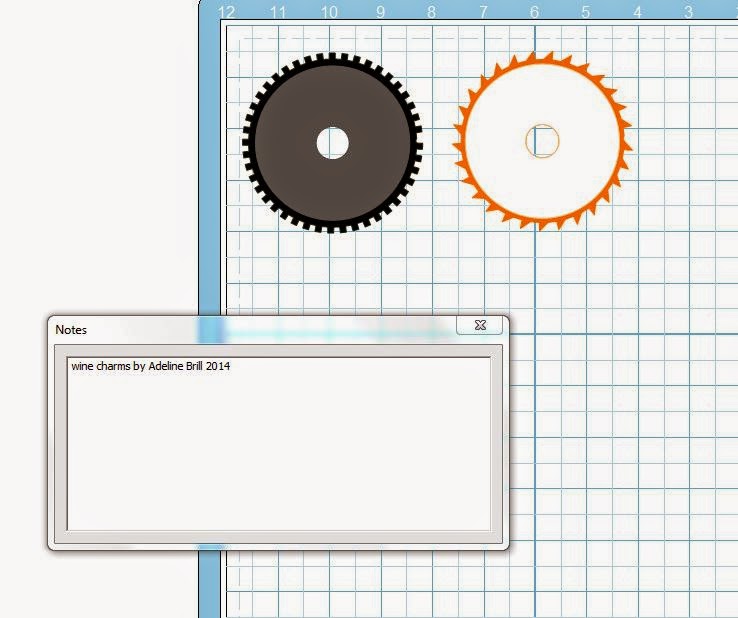The height and width of the screenshot is (618, 738).
Task: Click the text 'wine charms by Adeline Brill 2014'
Action: click(151, 366)
